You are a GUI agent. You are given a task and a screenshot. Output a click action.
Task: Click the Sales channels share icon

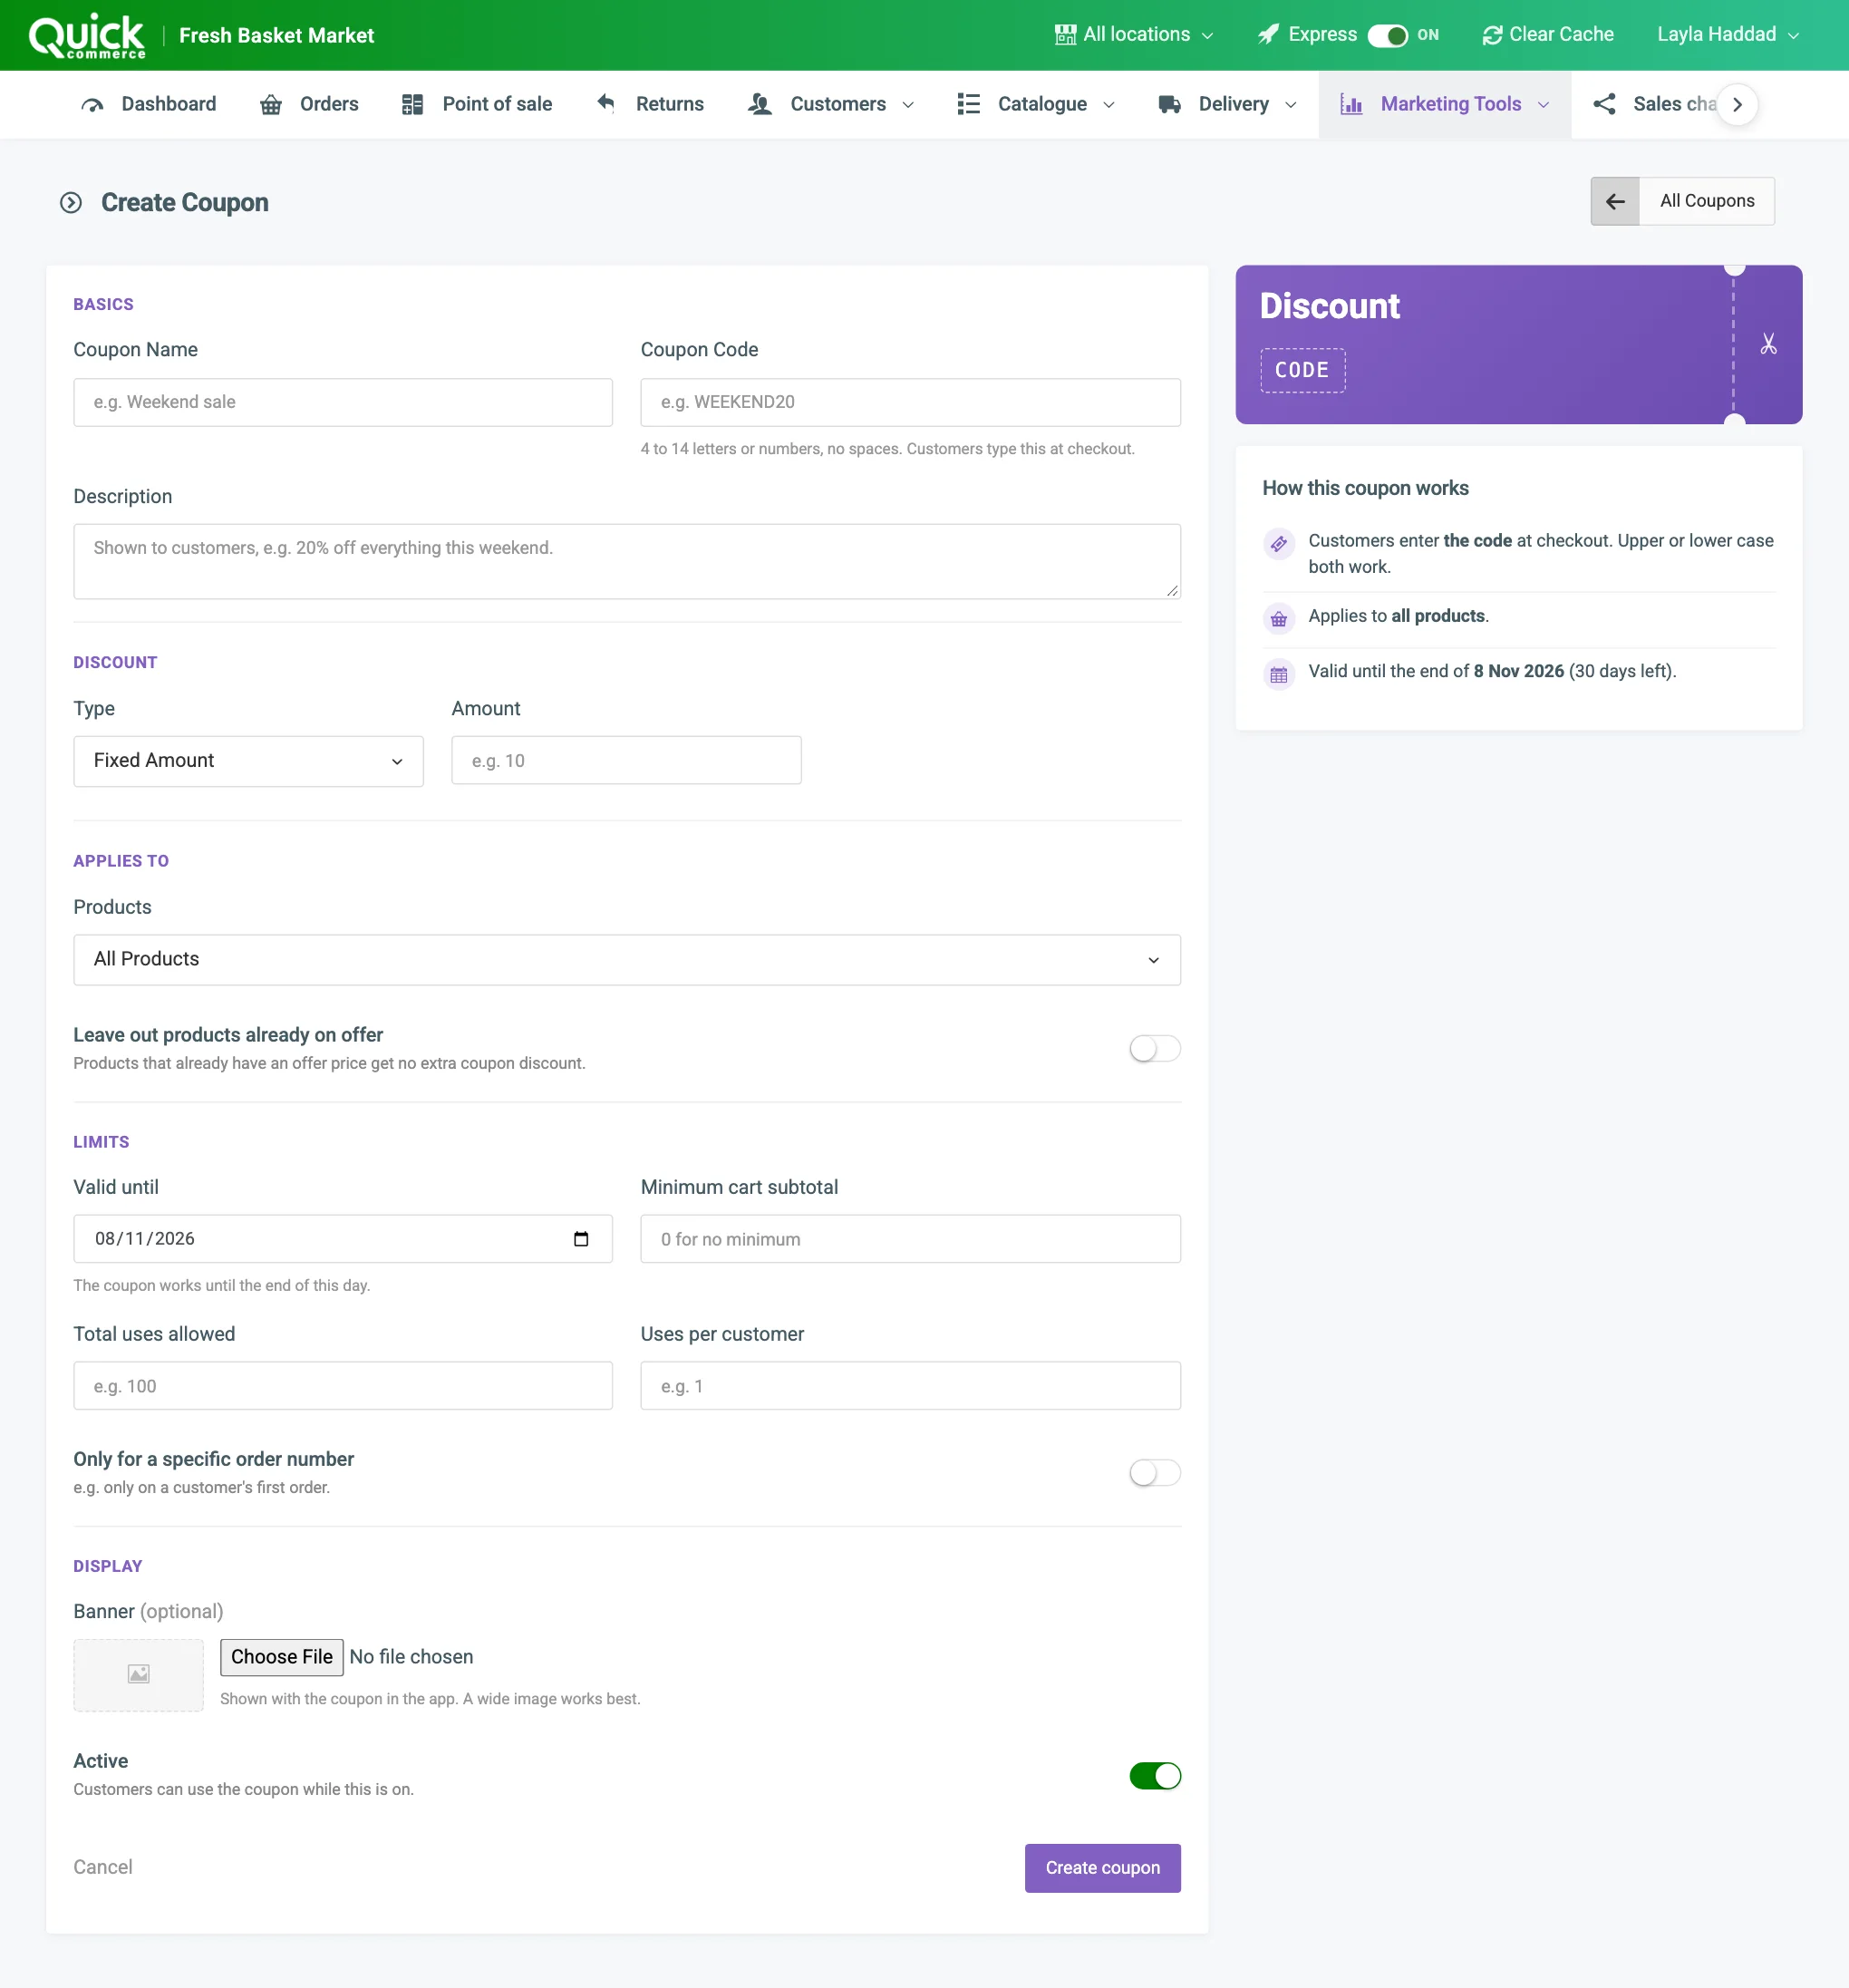(x=1604, y=104)
